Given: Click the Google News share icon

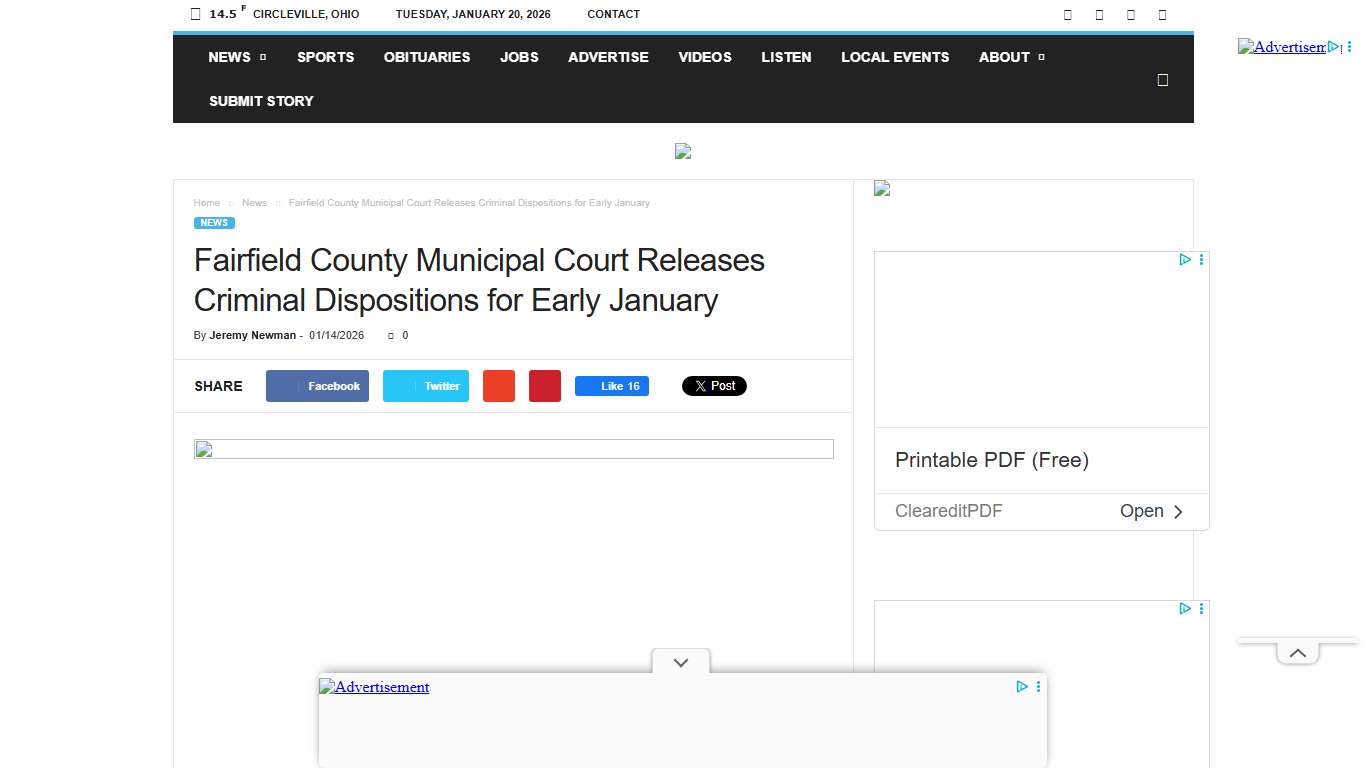Looking at the screenshot, I should [x=498, y=385].
